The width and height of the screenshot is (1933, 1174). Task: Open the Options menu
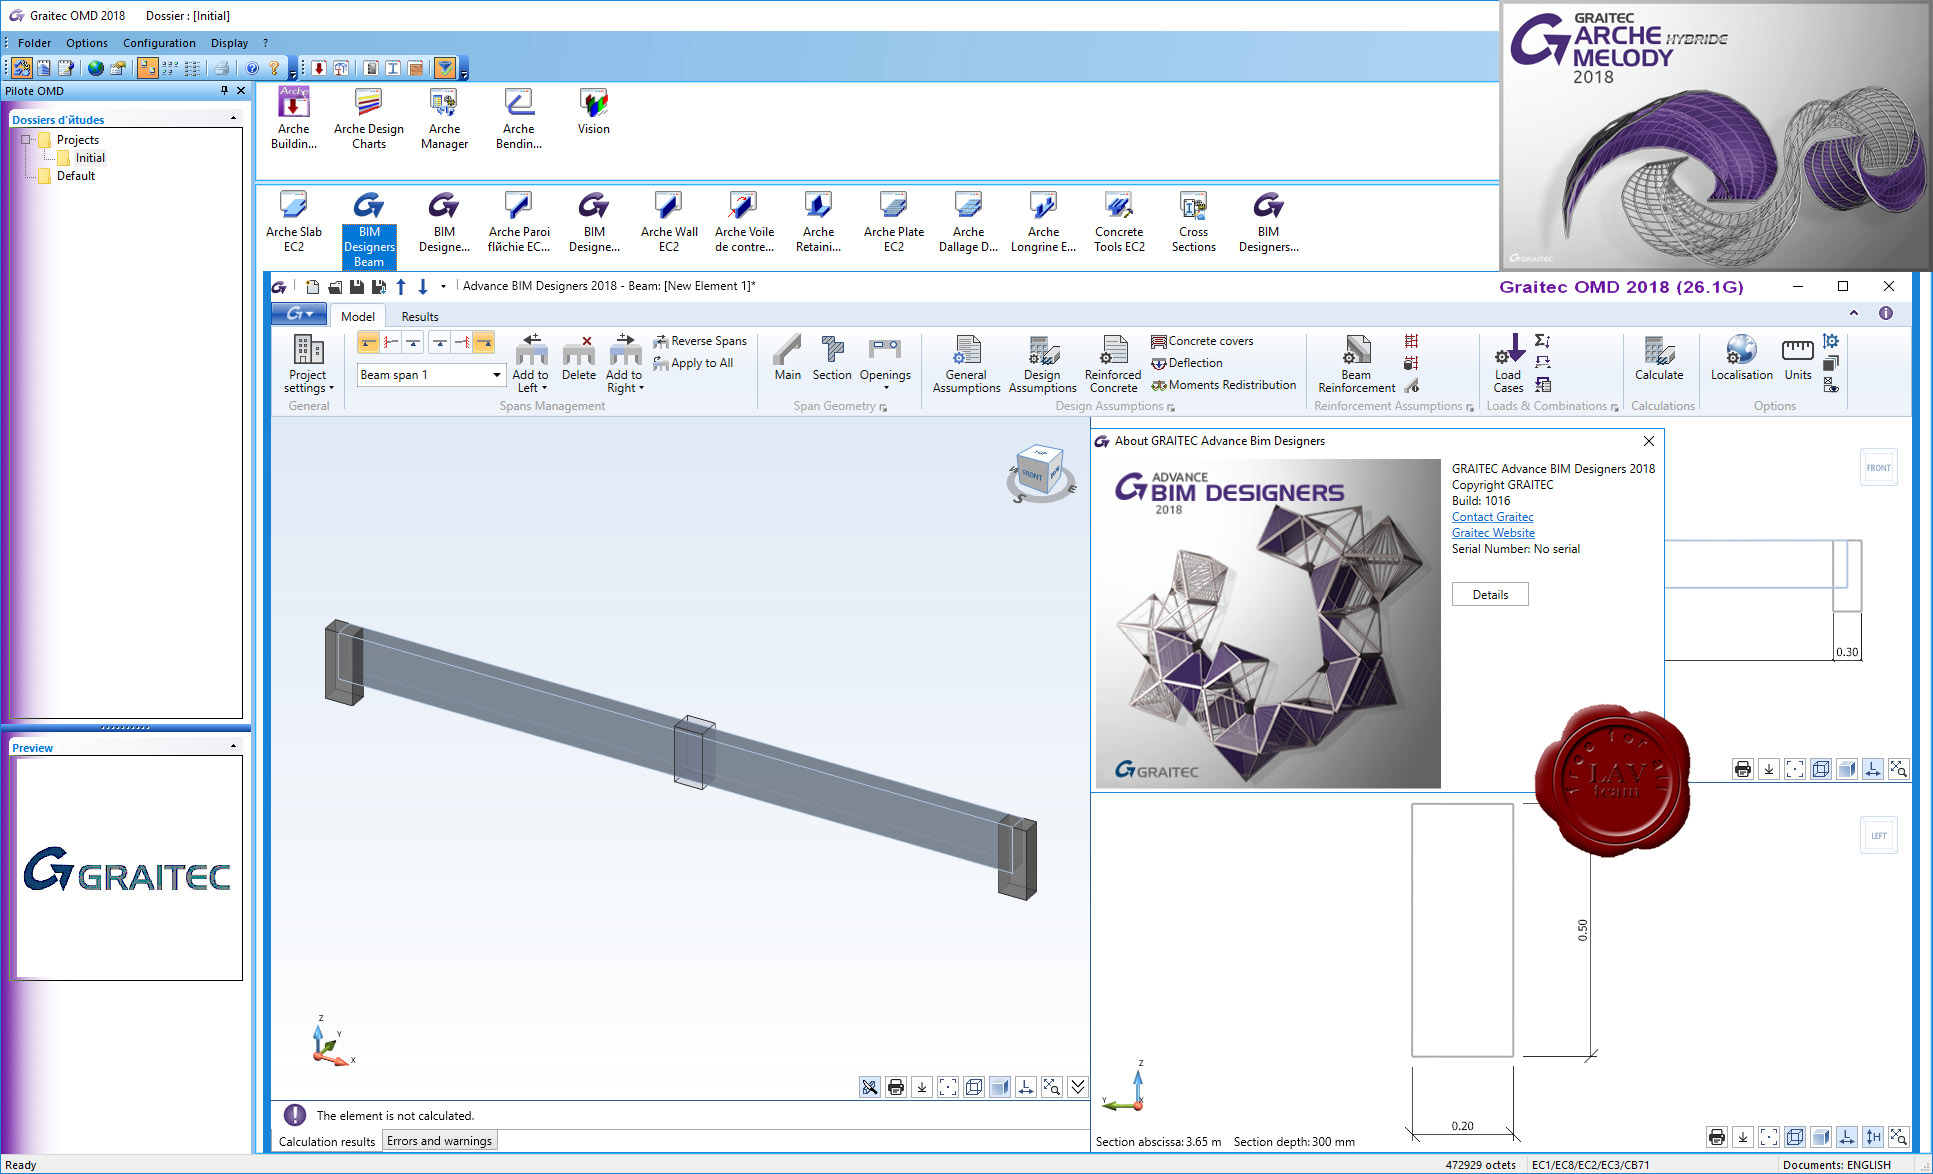87,43
